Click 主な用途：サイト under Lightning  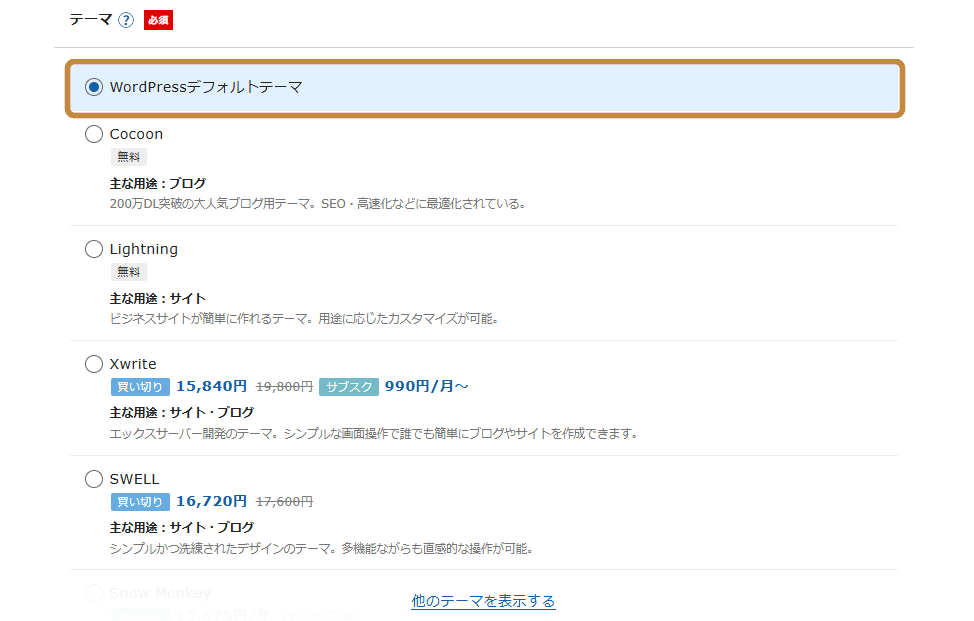click(158, 299)
